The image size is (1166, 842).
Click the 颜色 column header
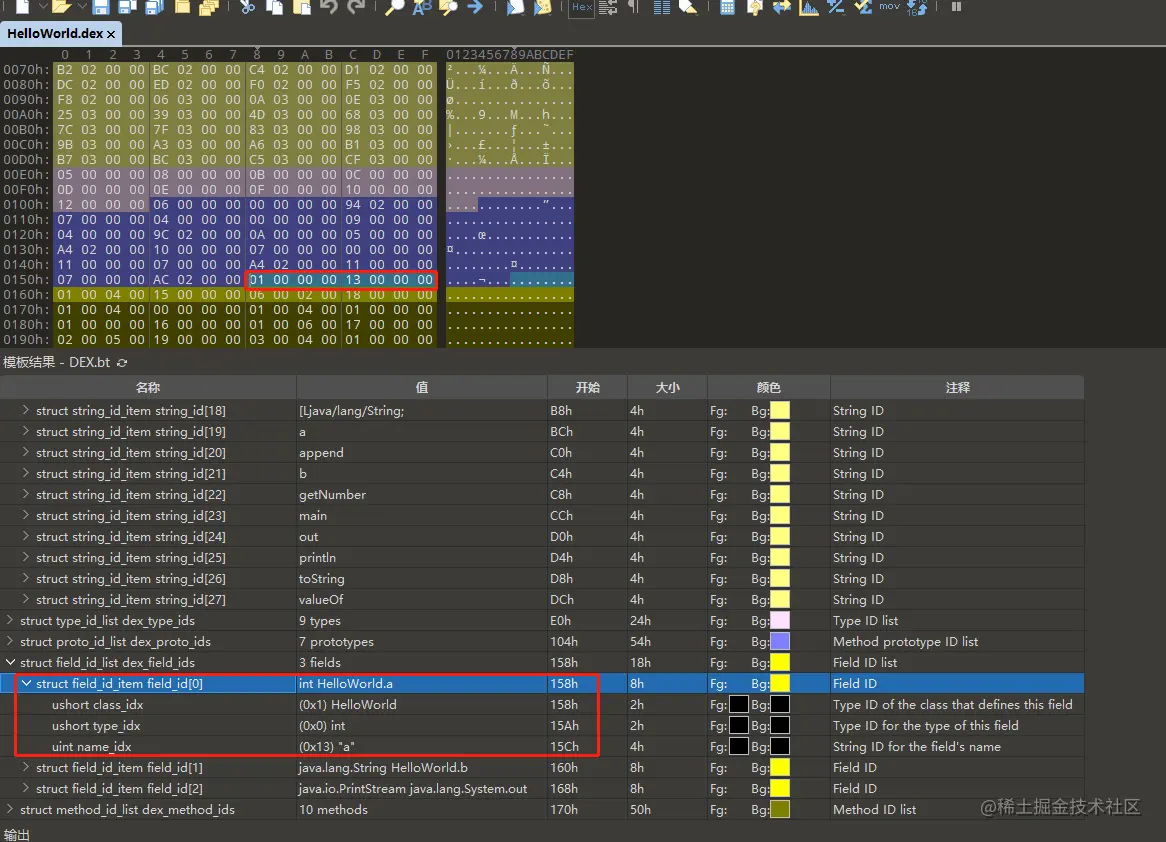point(769,388)
